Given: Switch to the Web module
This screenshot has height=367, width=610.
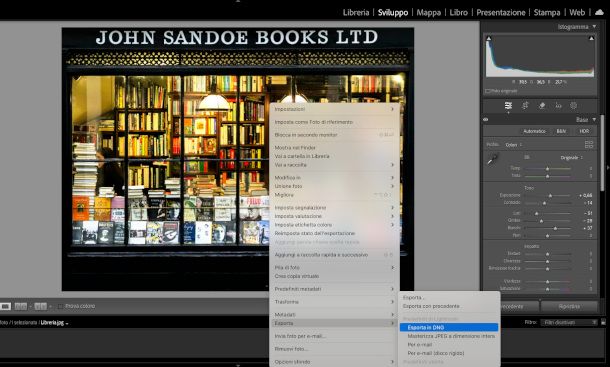Looking at the screenshot, I should click(x=577, y=12).
